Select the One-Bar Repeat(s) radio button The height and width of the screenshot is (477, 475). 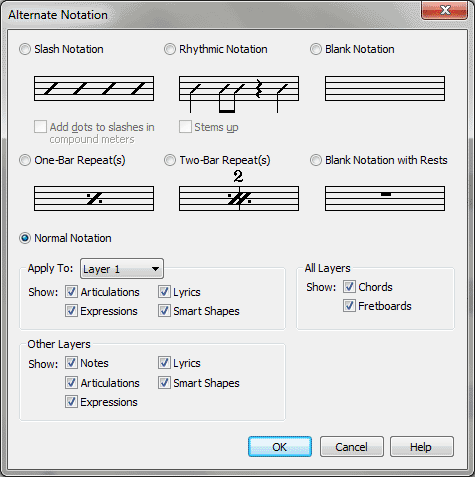[x=25, y=160]
